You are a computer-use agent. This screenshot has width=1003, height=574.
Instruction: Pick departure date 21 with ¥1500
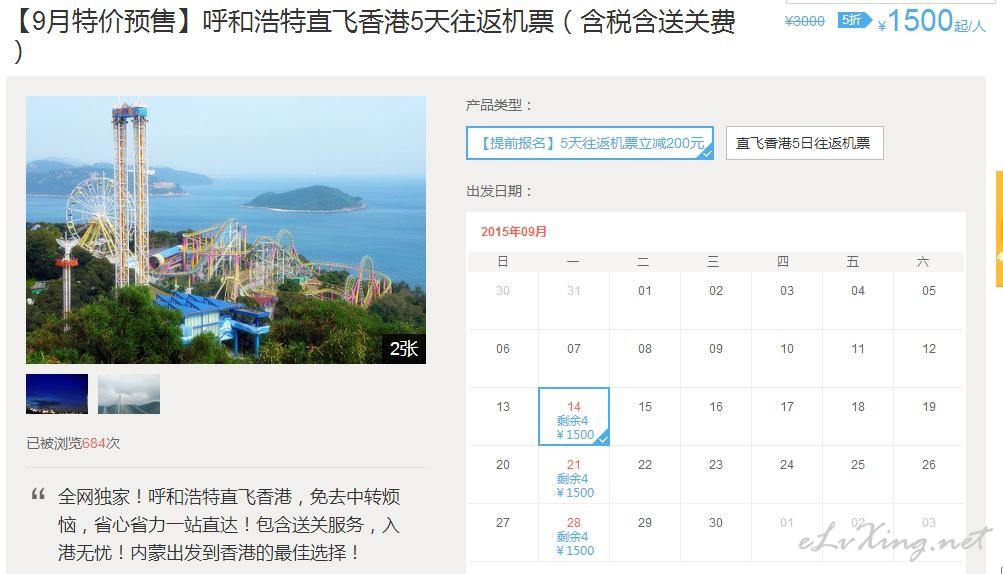574,475
